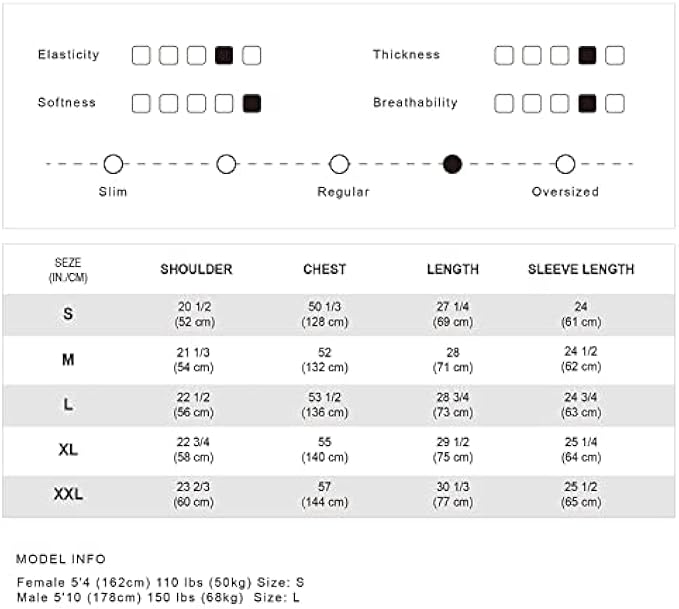Click the filled Elasticity rating box

pos(224,55)
